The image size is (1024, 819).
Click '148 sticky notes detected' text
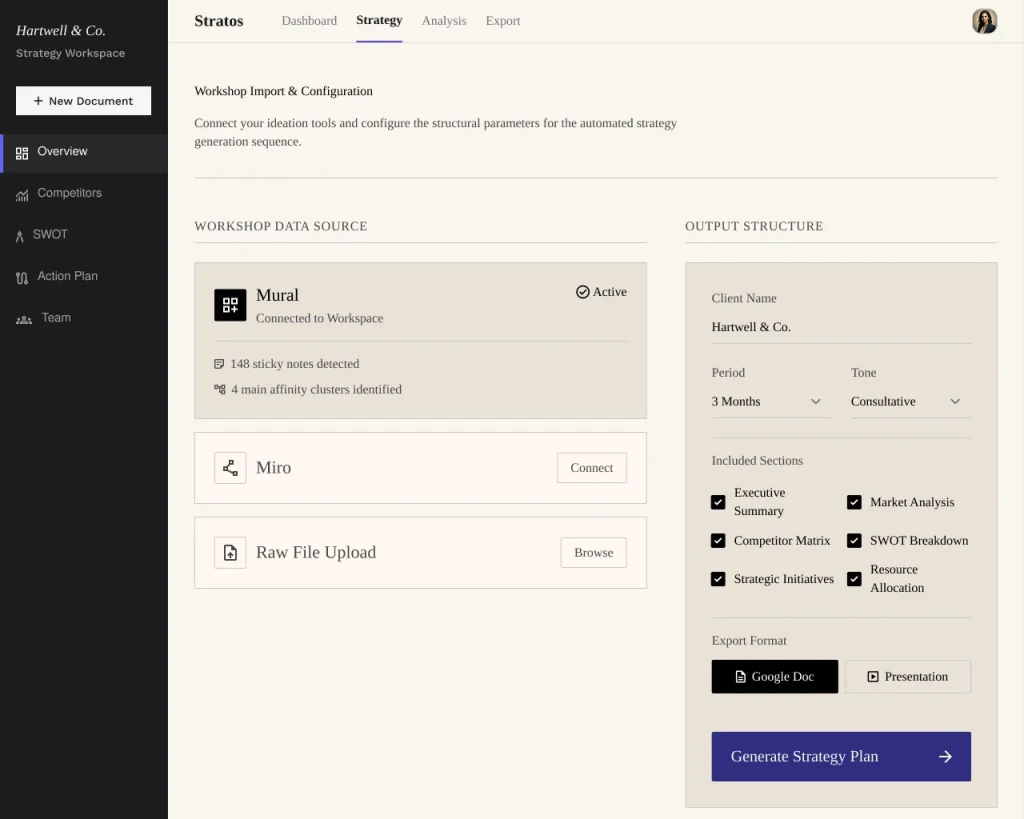click(x=295, y=364)
